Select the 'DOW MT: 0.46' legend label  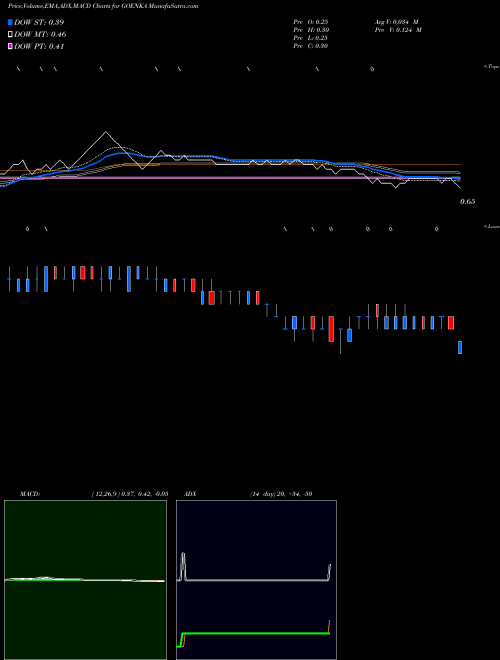(x=40, y=35)
